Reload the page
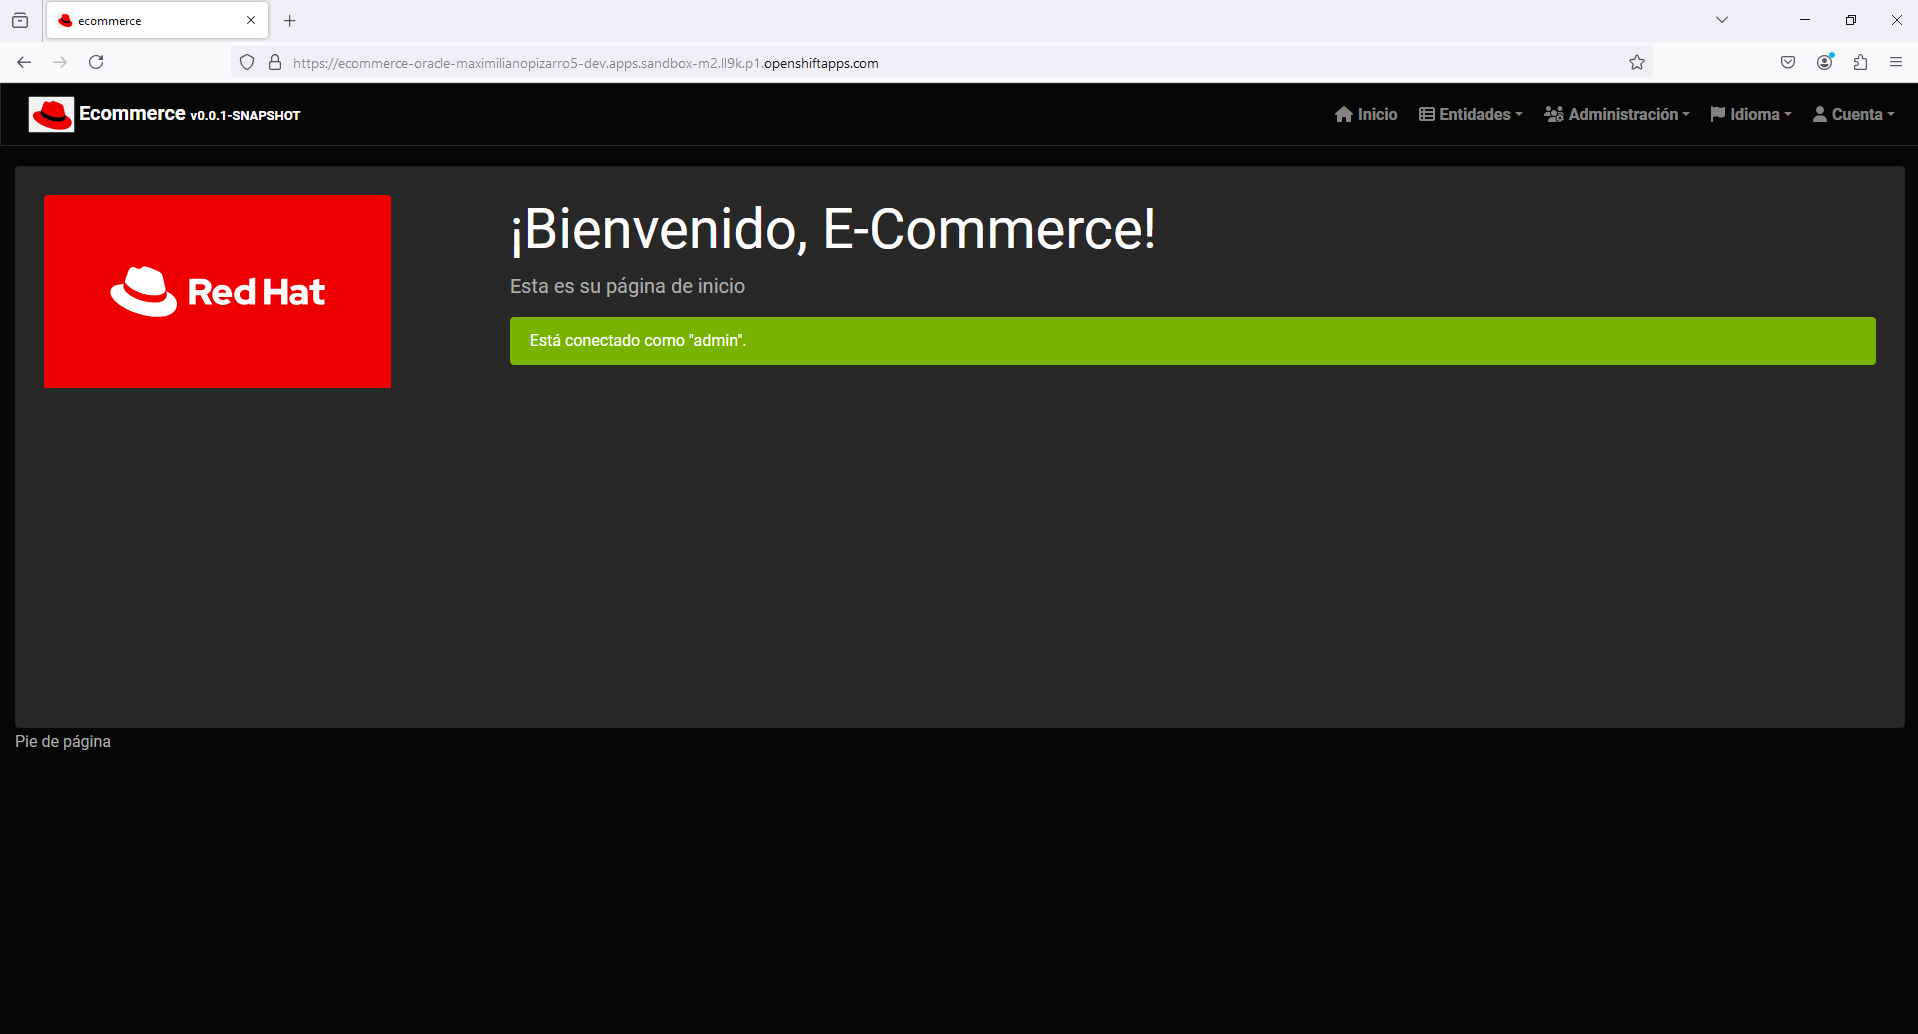The image size is (1918, 1034). 96,62
